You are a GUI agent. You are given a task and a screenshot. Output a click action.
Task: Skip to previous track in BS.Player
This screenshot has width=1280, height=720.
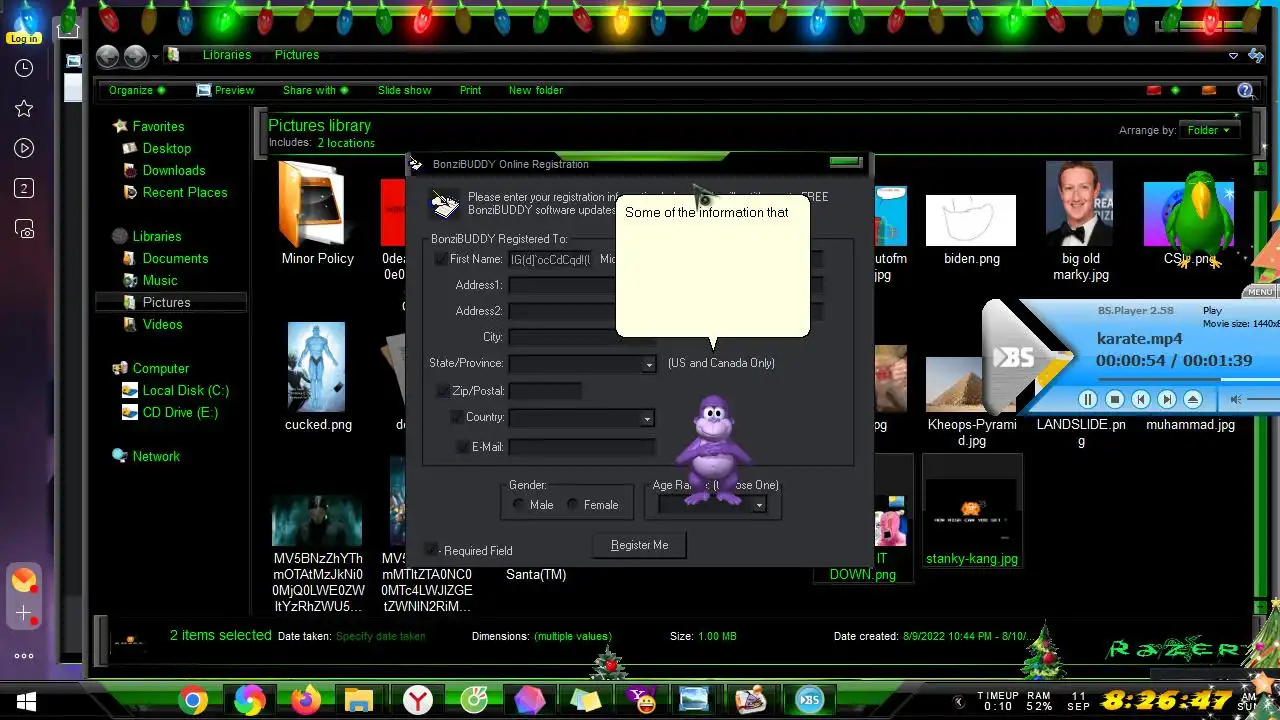(x=1141, y=399)
